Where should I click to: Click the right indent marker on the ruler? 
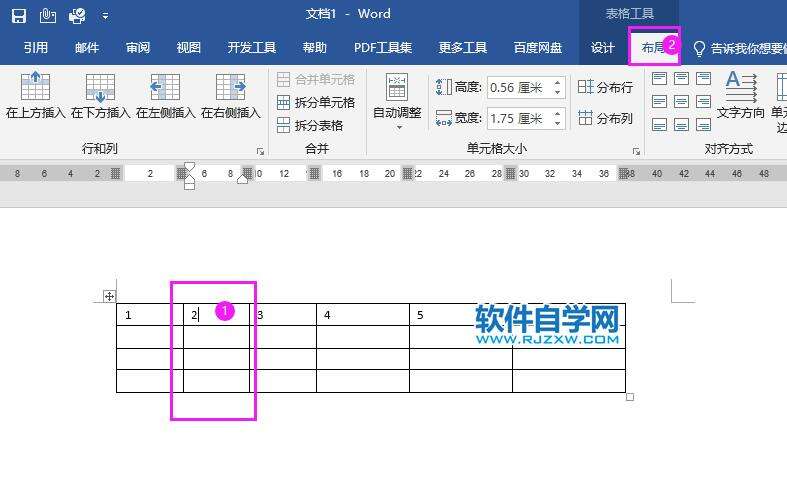pyautogui.click(x=242, y=179)
